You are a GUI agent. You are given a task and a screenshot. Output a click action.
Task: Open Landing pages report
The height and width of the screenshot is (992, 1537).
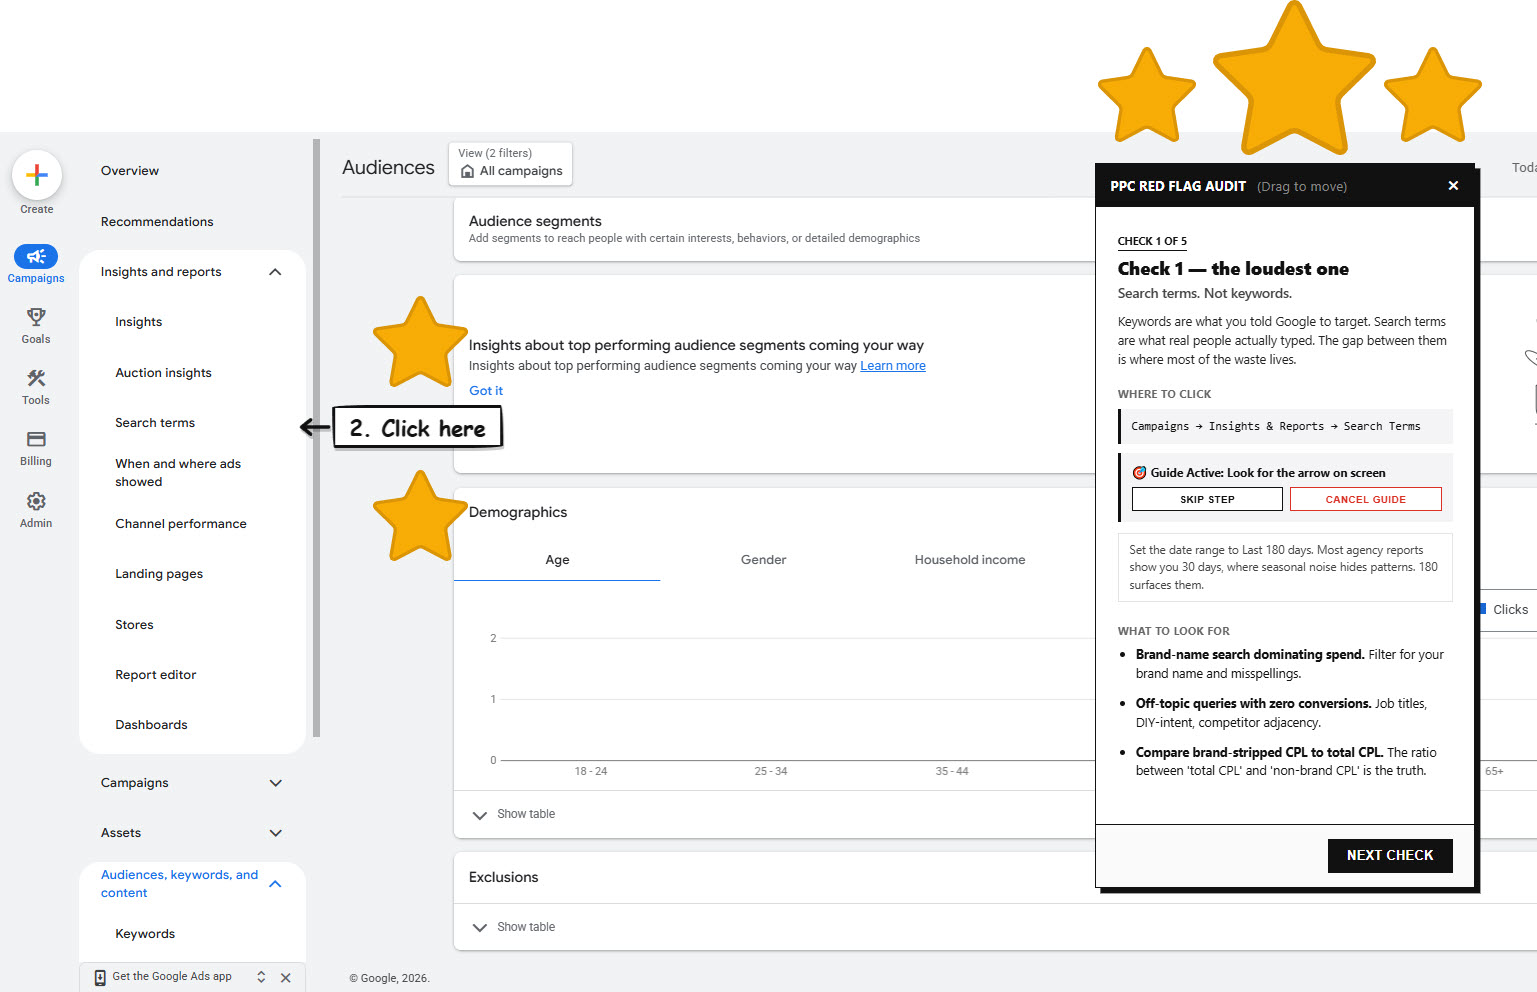point(159,574)
